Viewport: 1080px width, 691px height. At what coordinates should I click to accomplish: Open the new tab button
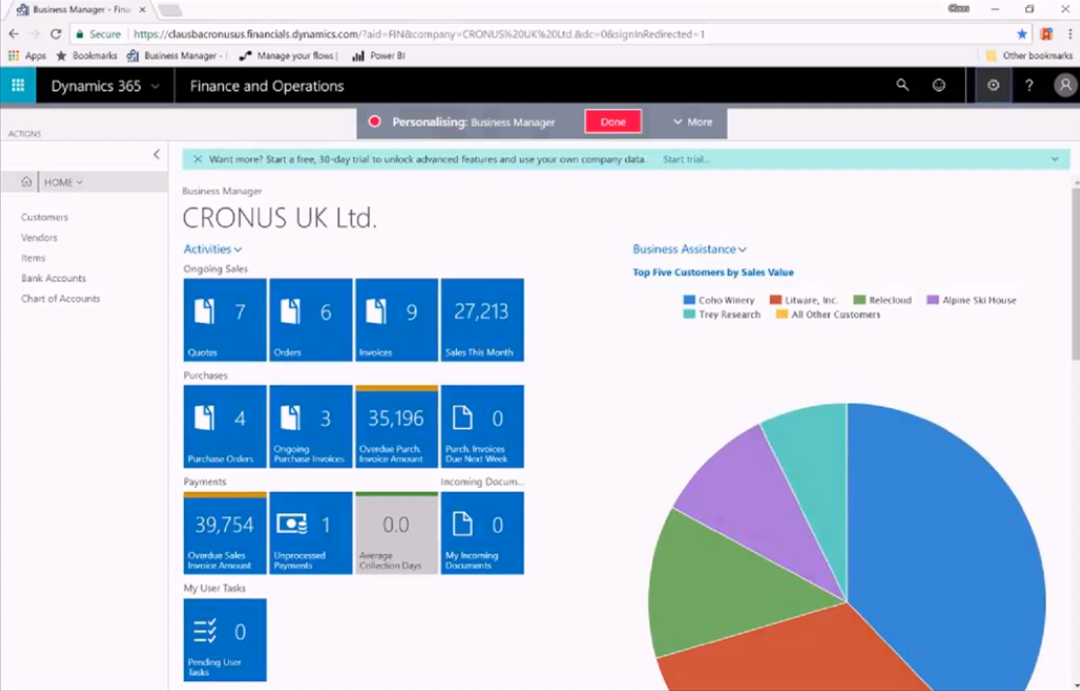pos(169,10)
